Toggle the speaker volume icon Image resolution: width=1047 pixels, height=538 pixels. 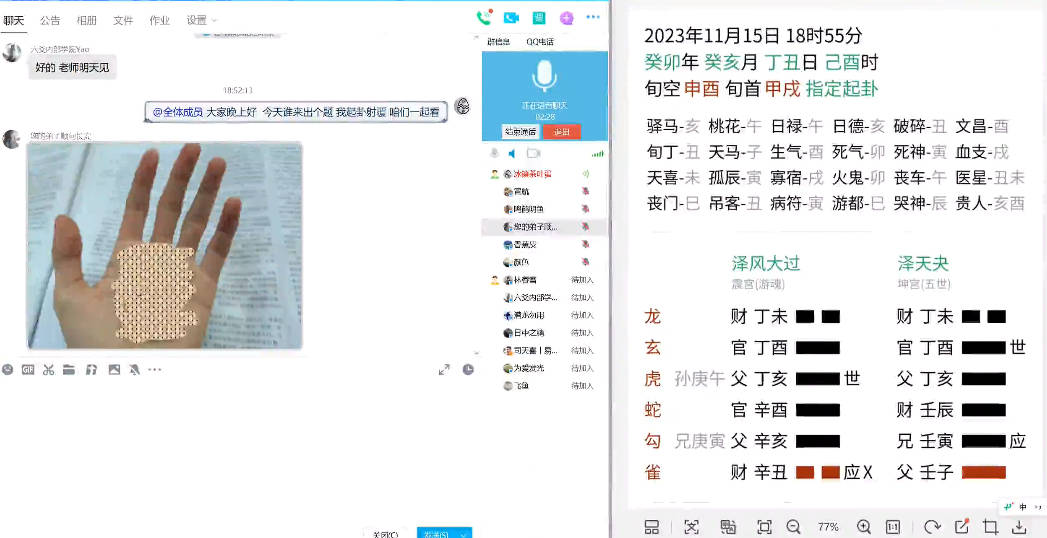[x=512, y=153]
